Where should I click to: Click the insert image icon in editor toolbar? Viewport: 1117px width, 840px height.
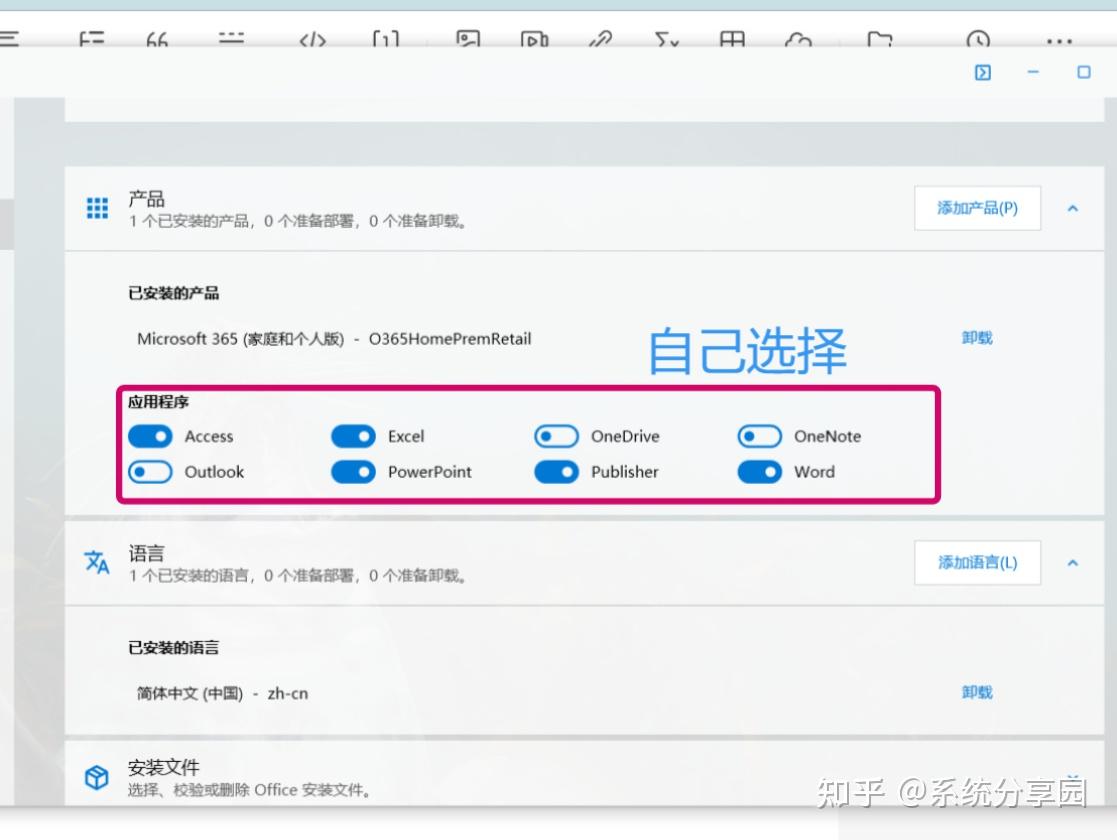[x=468, y=38]
